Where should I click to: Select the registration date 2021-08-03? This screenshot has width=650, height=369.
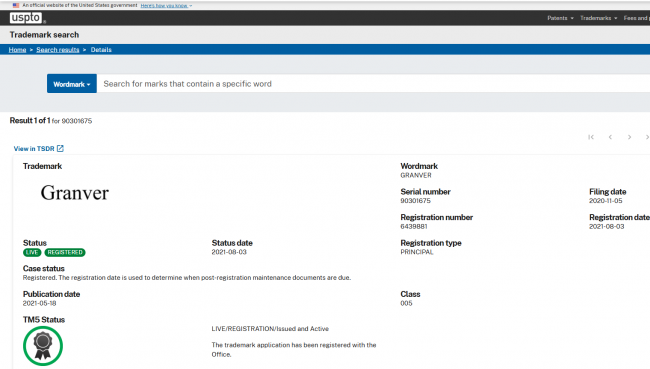tap(606, 226)
